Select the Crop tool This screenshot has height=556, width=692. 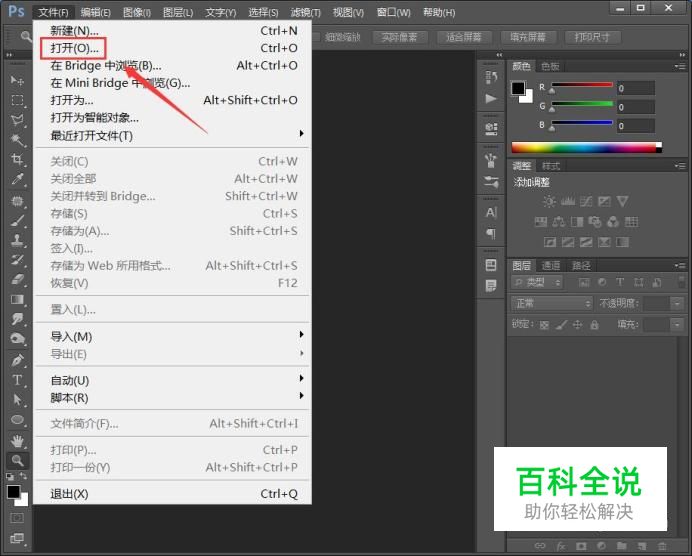17,159
